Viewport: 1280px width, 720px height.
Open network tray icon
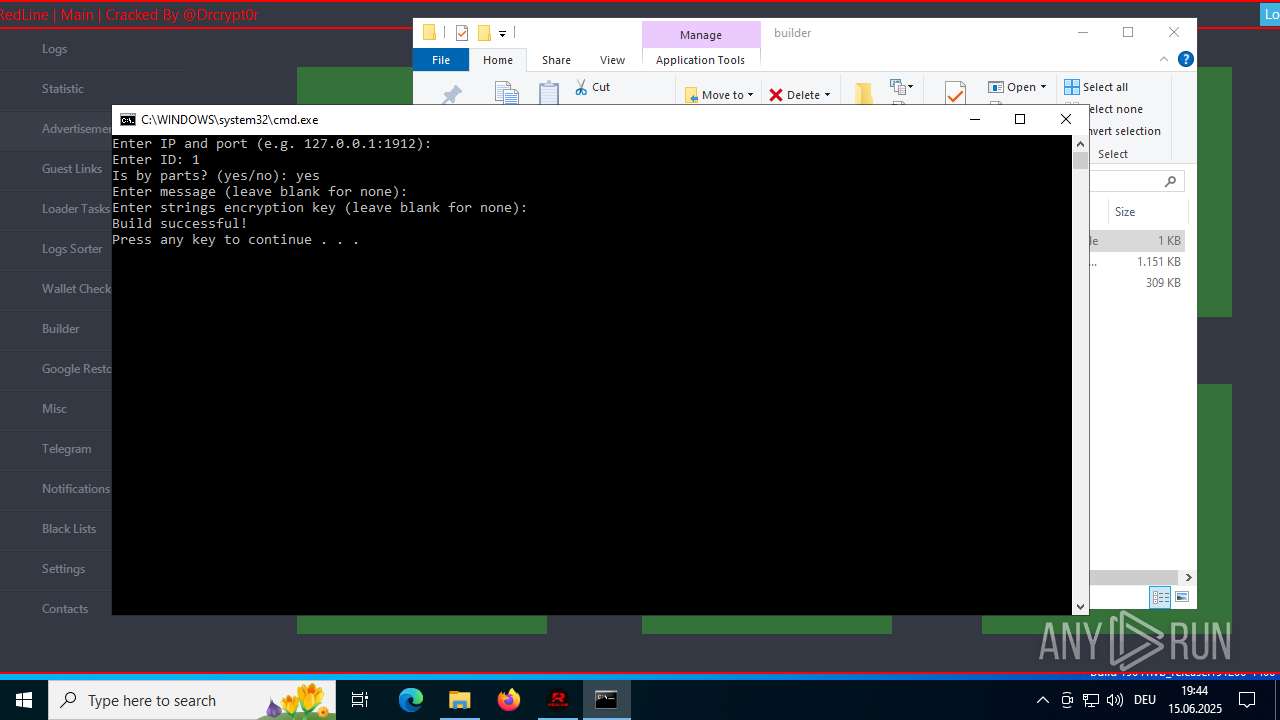(x=1091, y=700)
